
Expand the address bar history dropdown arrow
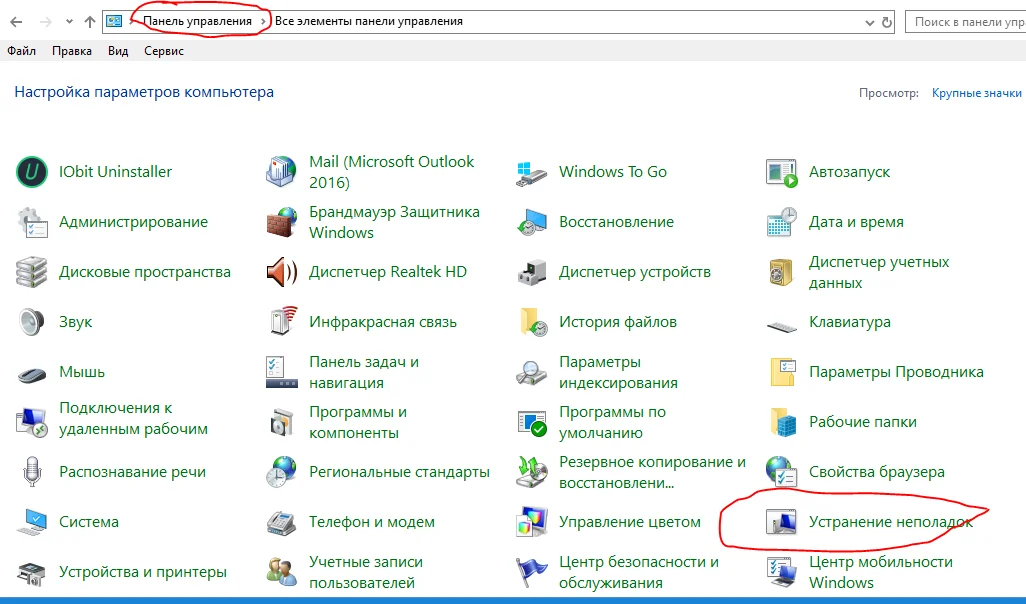[x=870, y=22]
